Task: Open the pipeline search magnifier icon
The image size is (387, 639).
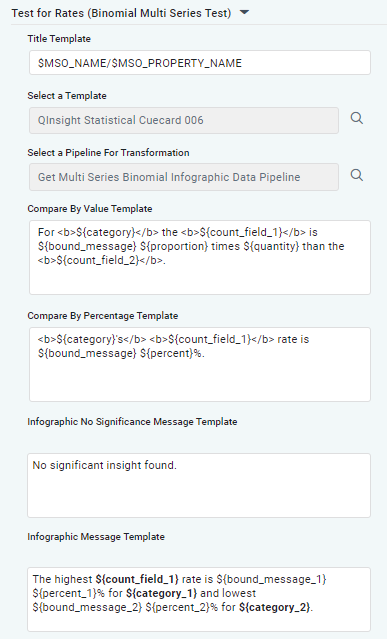Action: (356, 175)
